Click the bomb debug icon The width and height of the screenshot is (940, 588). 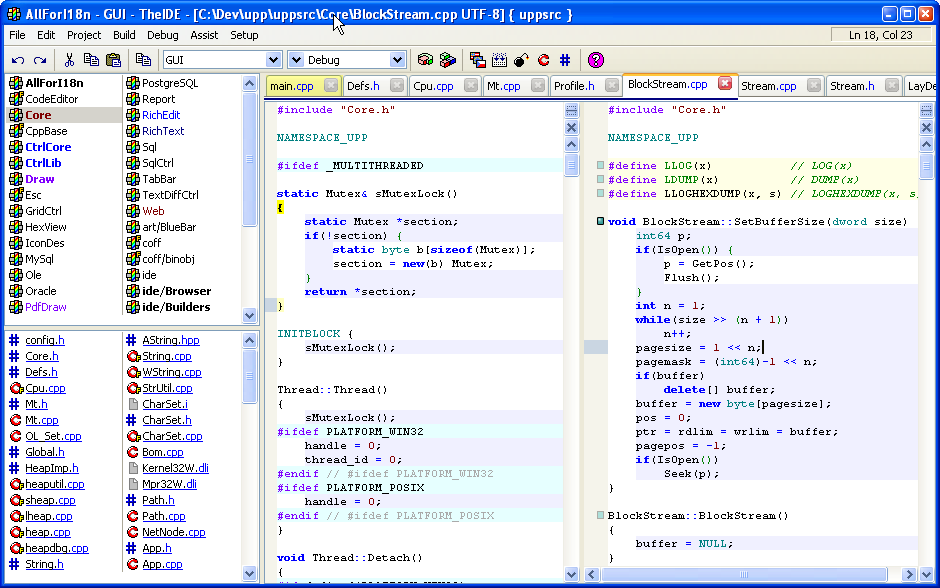click(521, 60)
